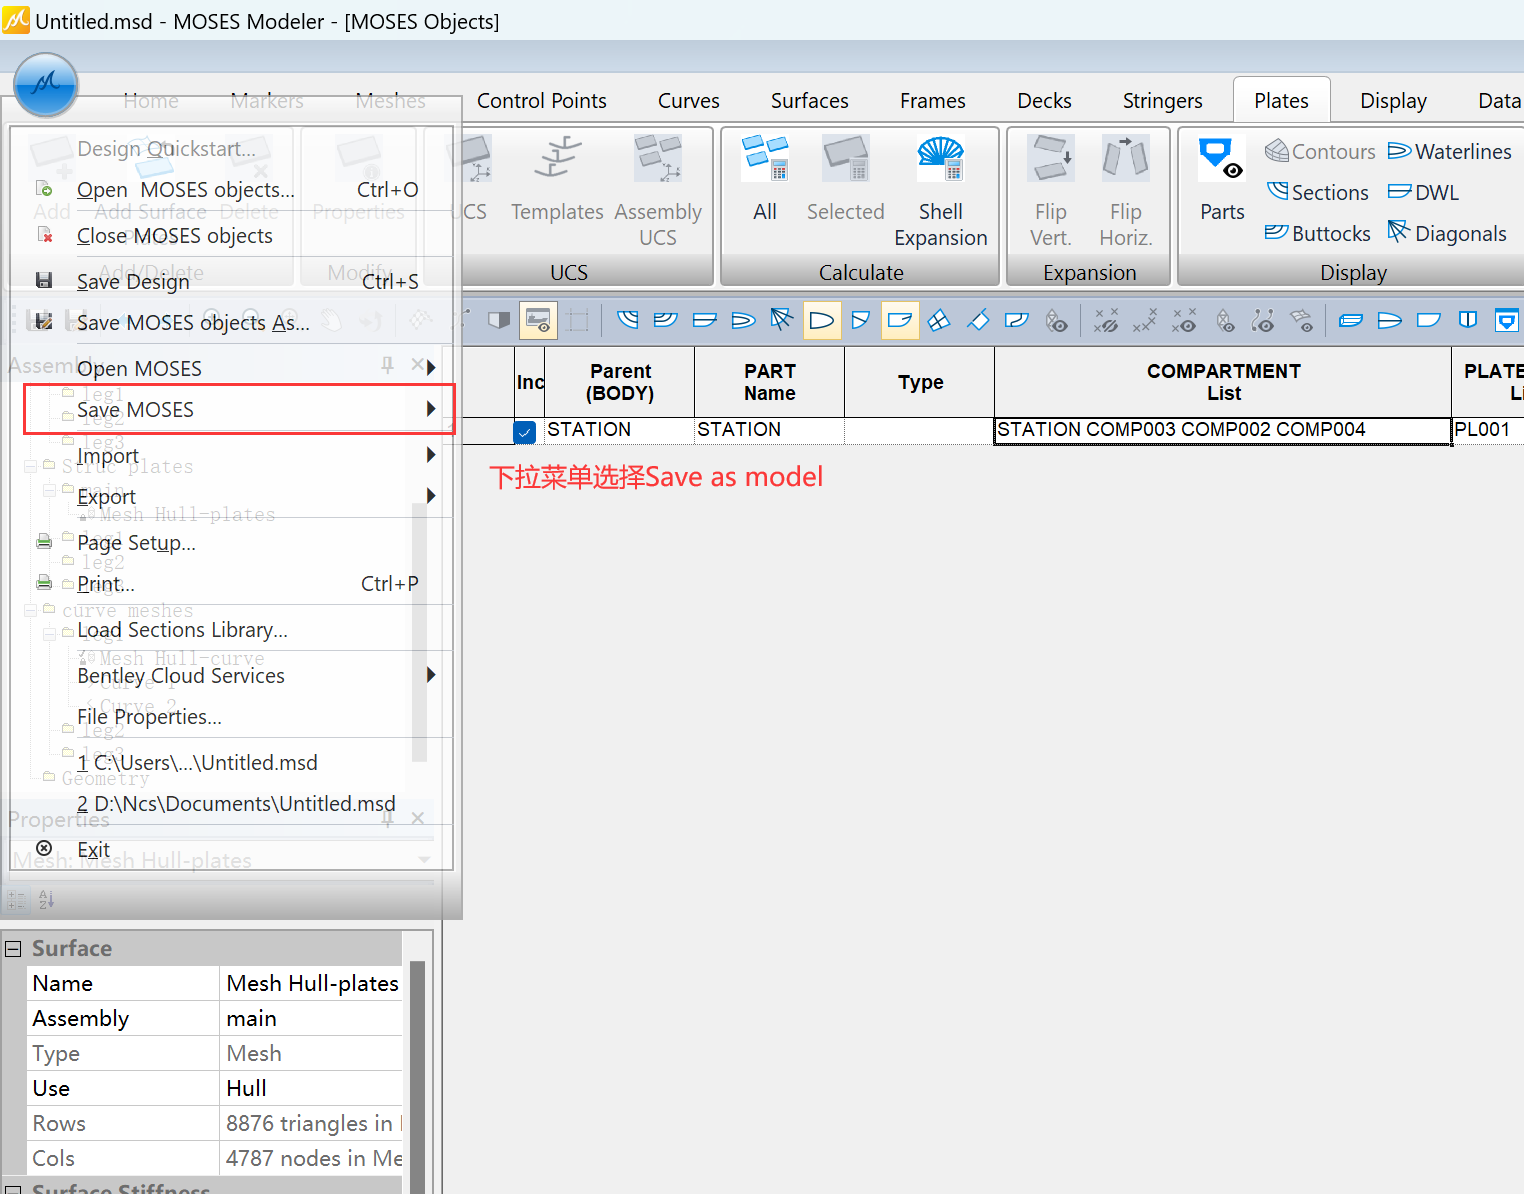Select Save MOSES objects As menu item
The height and width of the screenshot is (1194, 1524).
point(193,322)
